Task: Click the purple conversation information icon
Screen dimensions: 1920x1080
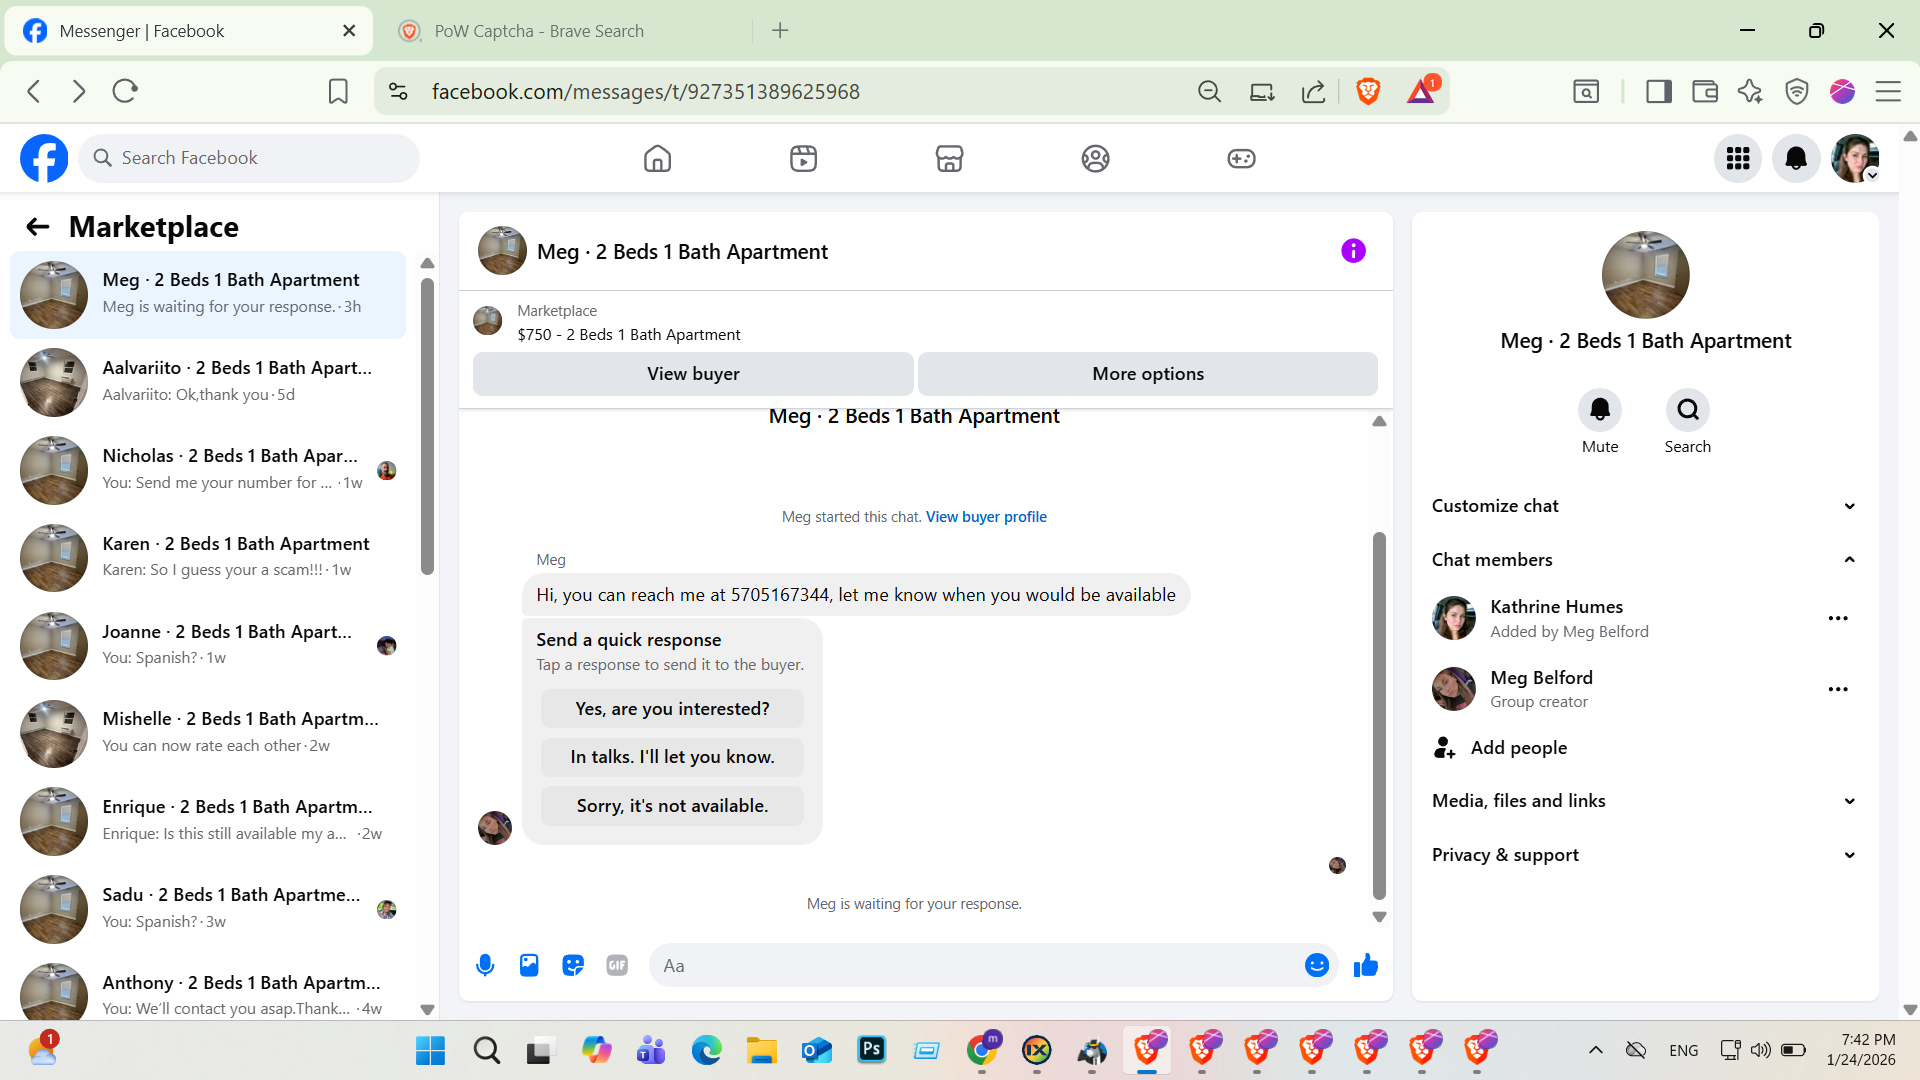Action: (x=1353, y=251)
